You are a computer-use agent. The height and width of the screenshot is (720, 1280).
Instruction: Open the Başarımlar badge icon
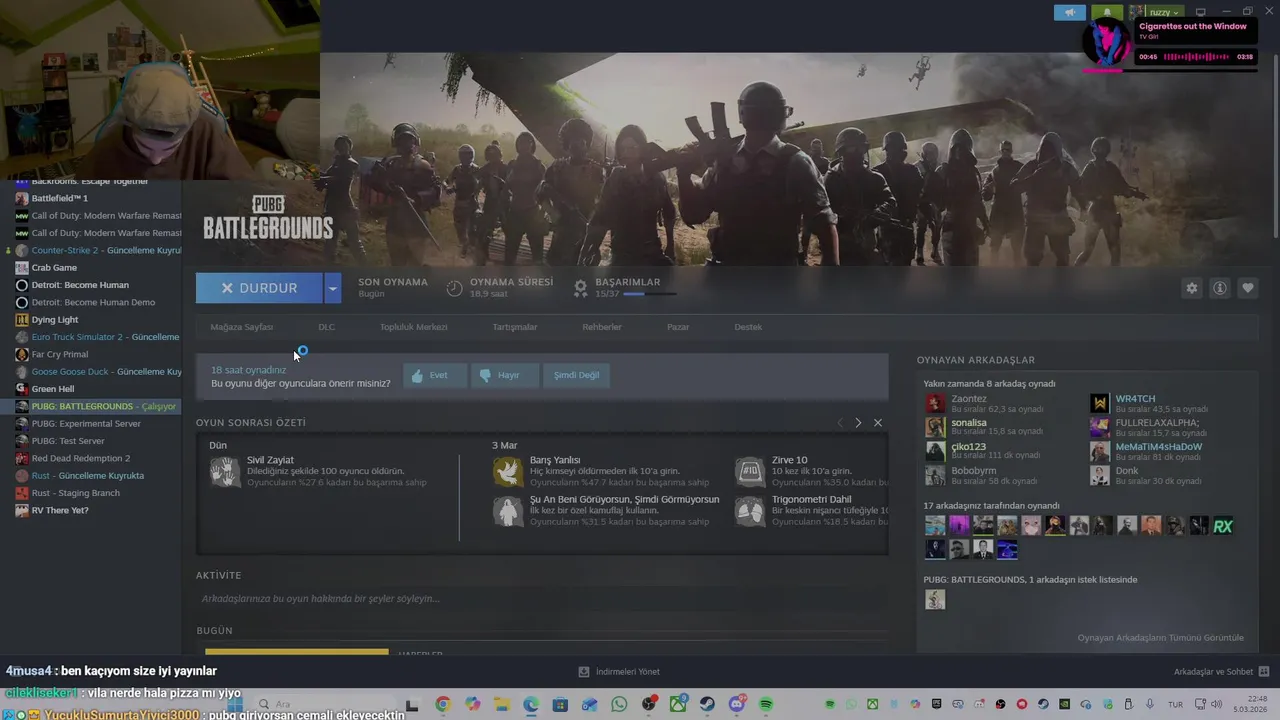[580, 288]
